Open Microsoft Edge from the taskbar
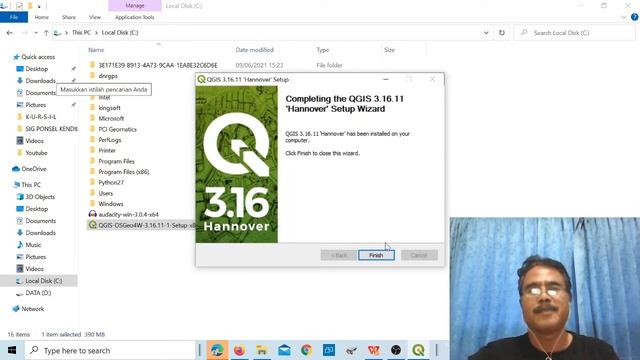This screenshot has width=640, height=360. click(x=217, y=350)
